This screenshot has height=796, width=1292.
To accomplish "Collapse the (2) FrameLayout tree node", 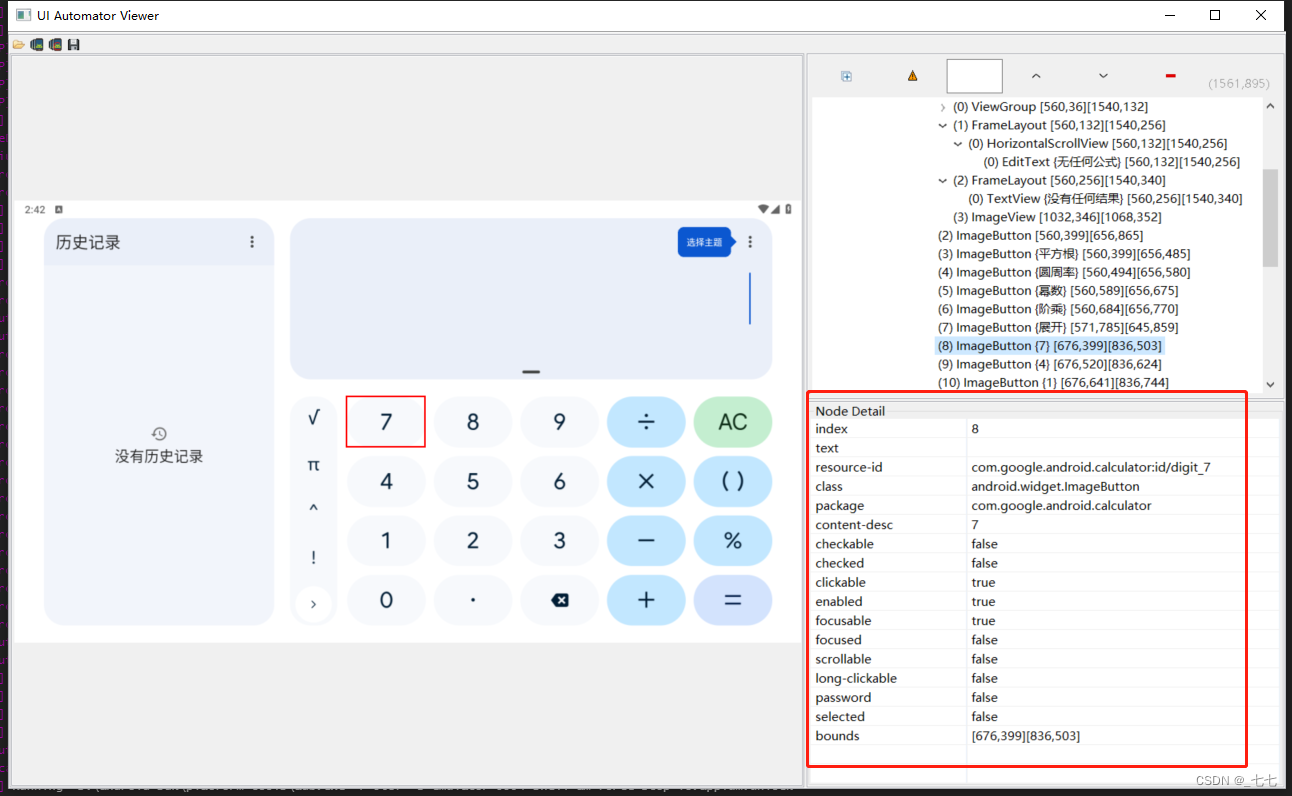I will click(943, 181).
